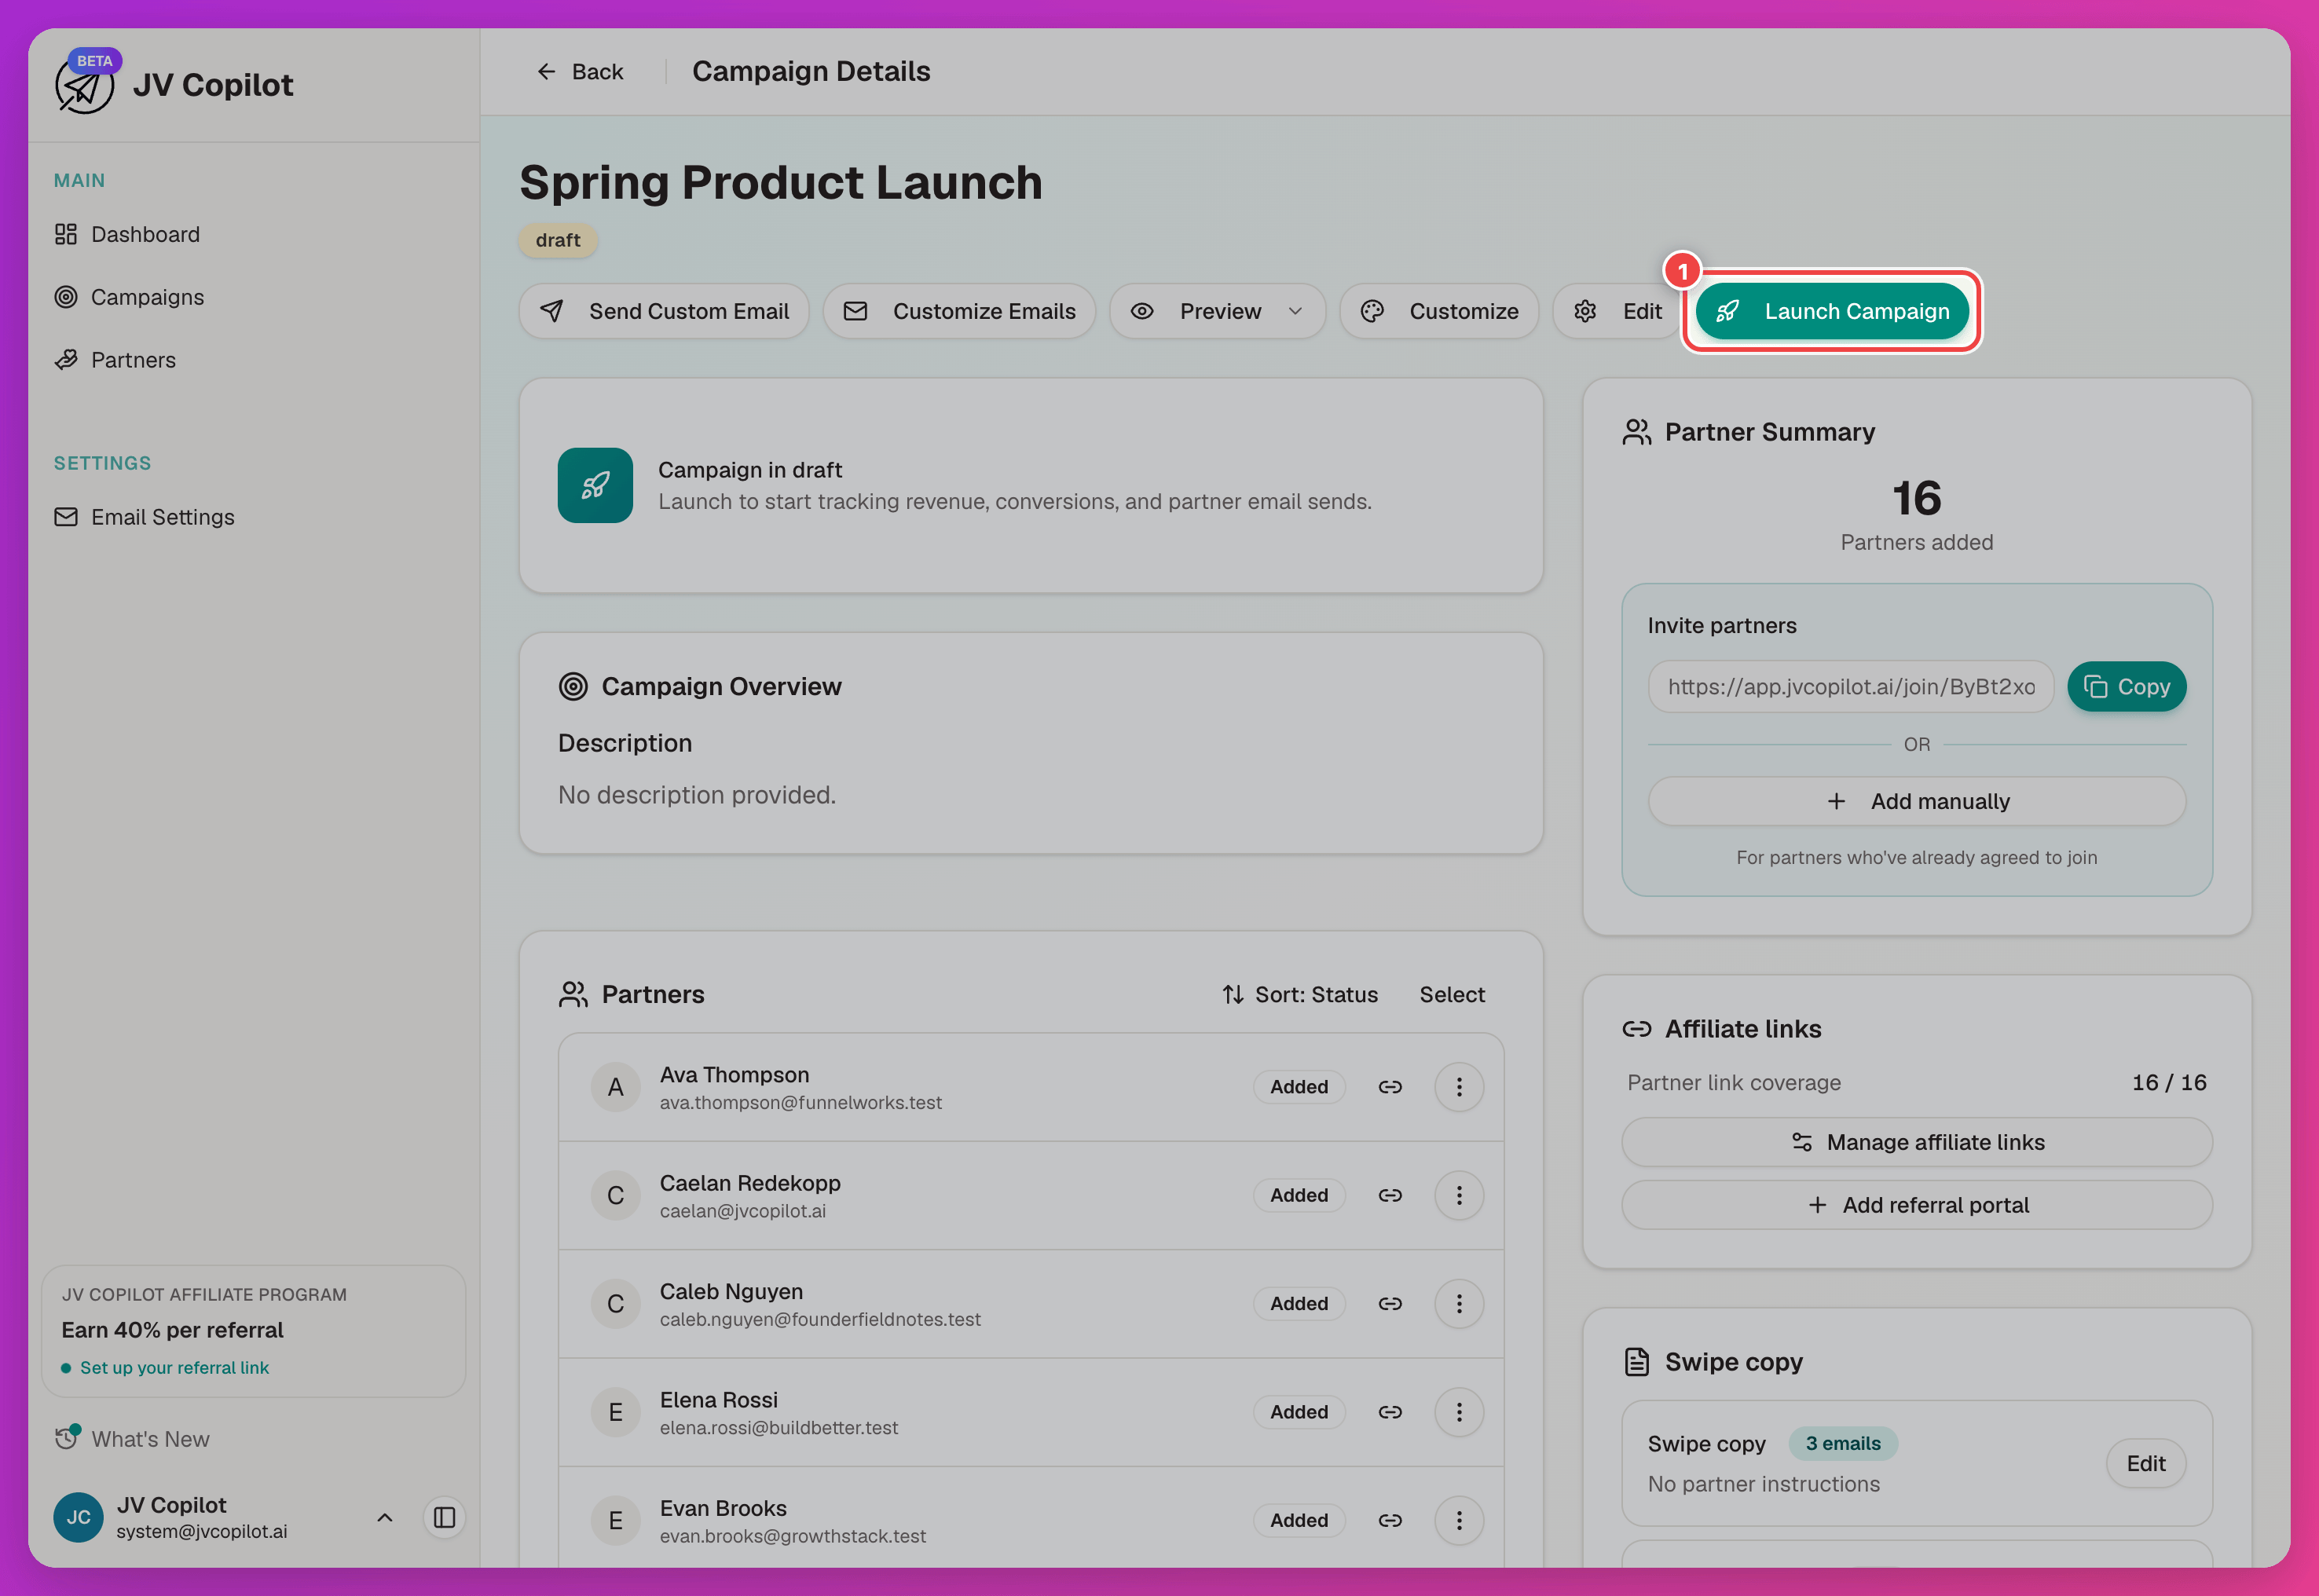The width and height of the screenshot is (2319, 1596).
Task: Open Caelan Redekopp's three-dot menu
Action: (1459, 1195)
